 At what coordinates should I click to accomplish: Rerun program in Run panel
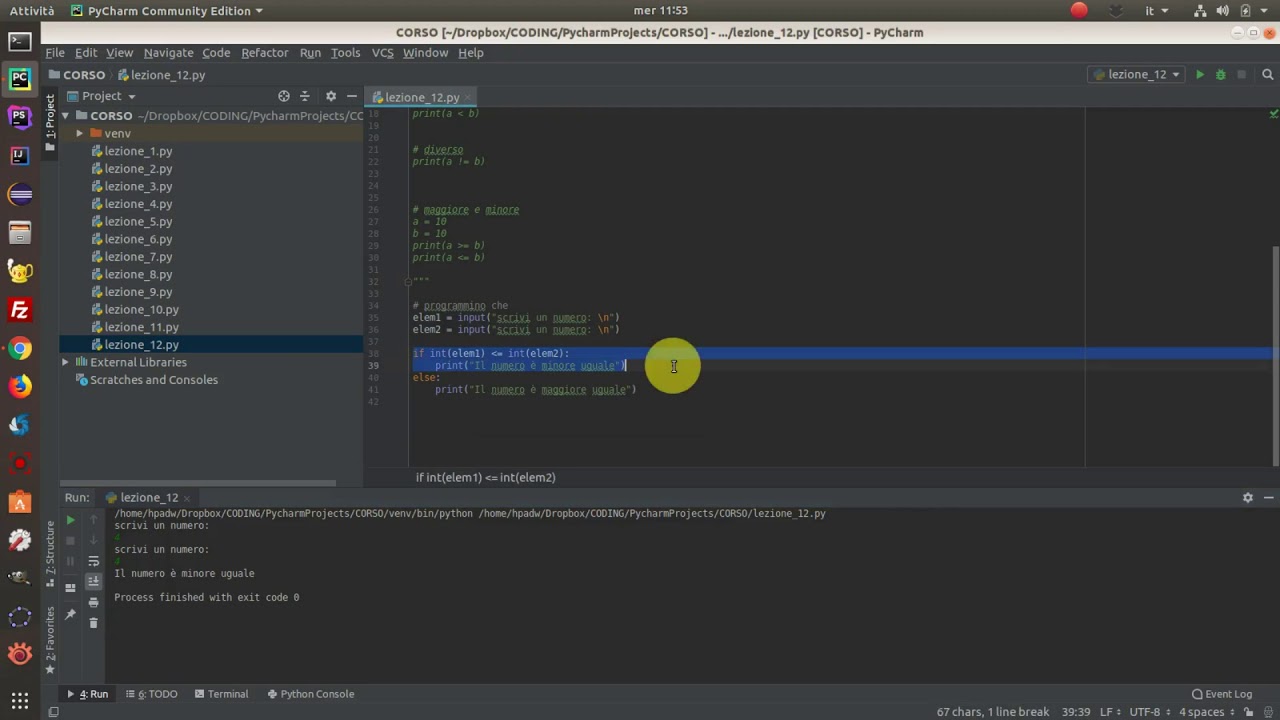point(70,520)
